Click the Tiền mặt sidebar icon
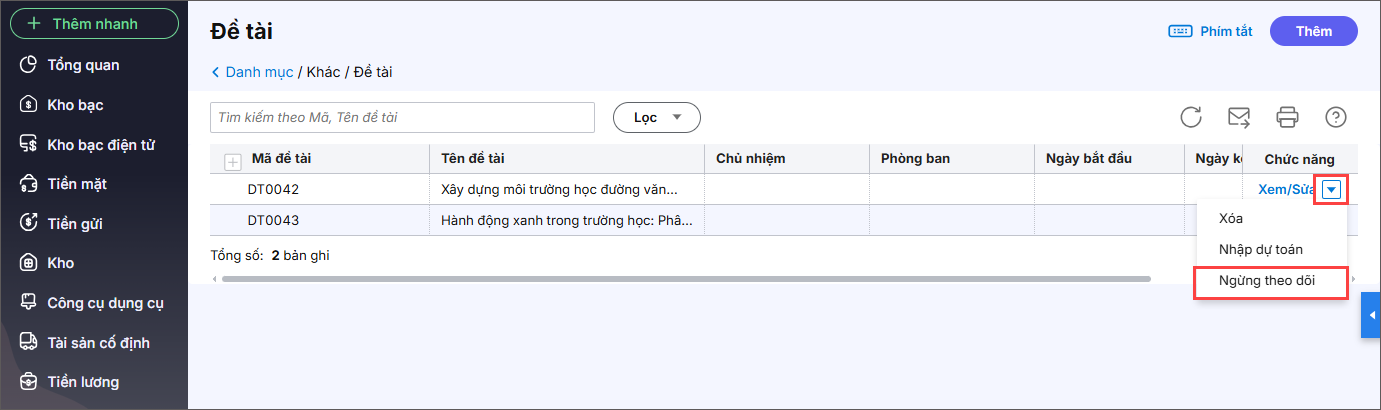The height and width of the screenshot is (410, 1381). 29,184
